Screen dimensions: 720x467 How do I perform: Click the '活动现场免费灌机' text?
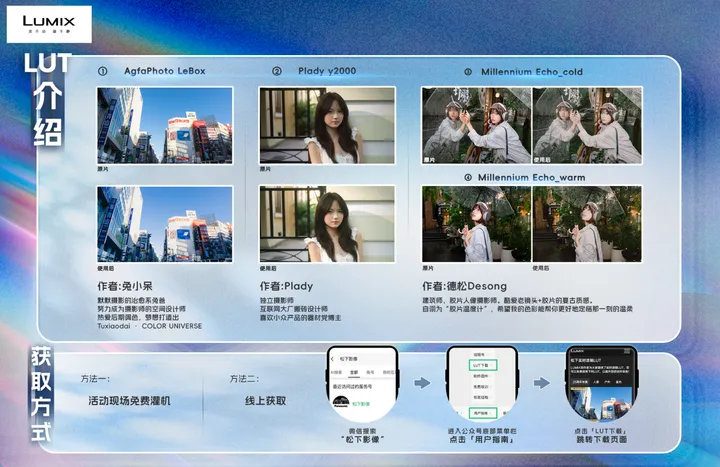click(x=129, y=400)
